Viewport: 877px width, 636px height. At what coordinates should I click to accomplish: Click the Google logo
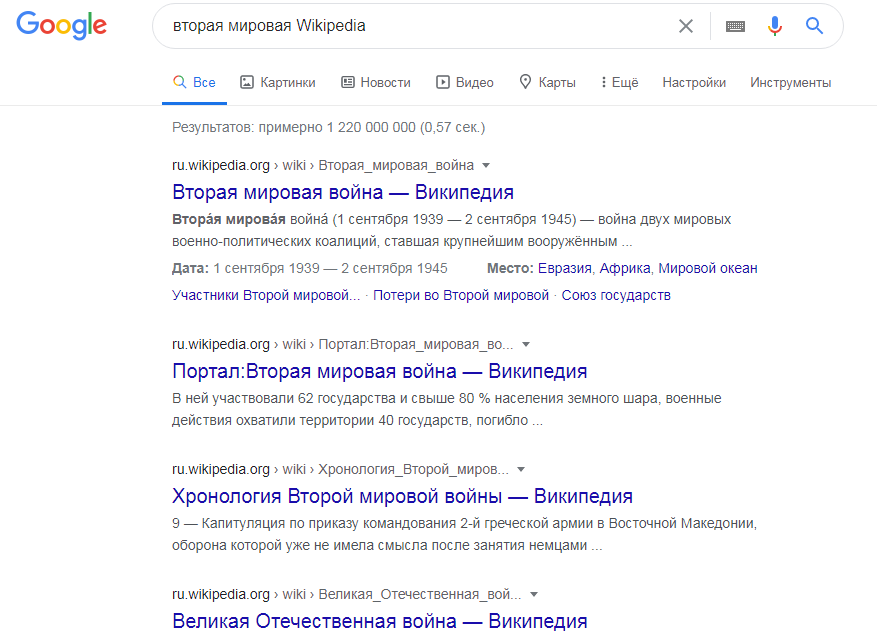point(62,25)
